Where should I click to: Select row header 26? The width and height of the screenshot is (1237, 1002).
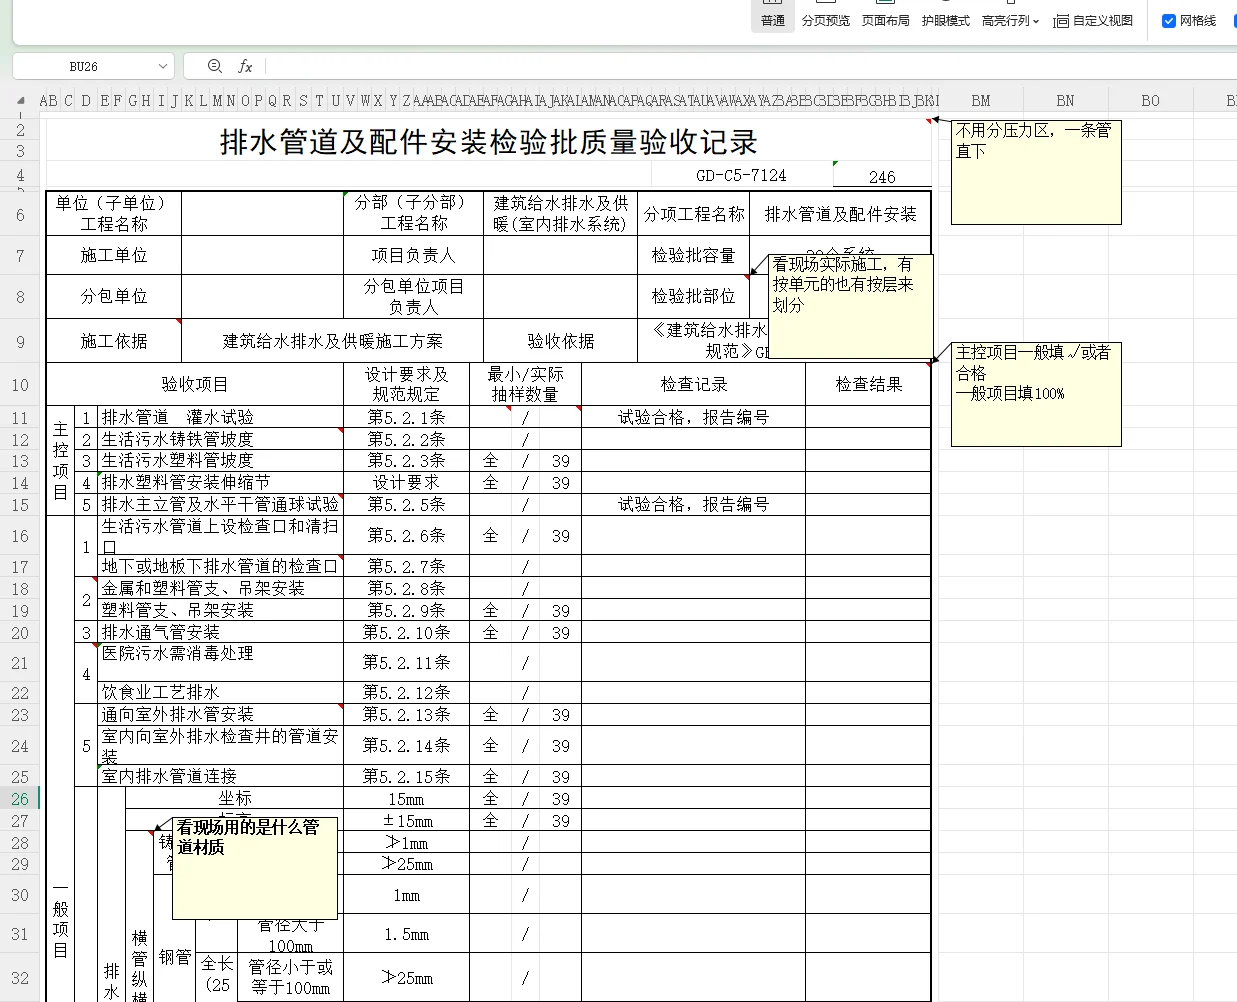[19, 798]
